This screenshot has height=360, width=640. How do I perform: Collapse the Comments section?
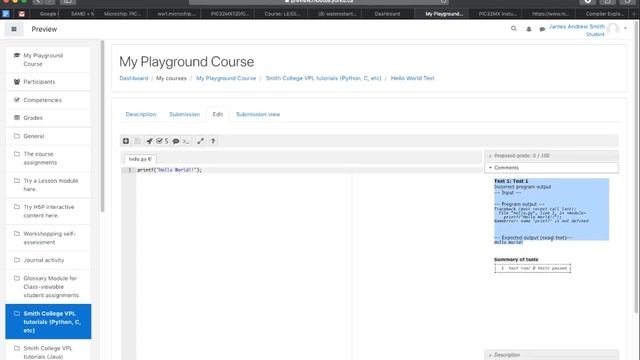(x=551, y=167)
